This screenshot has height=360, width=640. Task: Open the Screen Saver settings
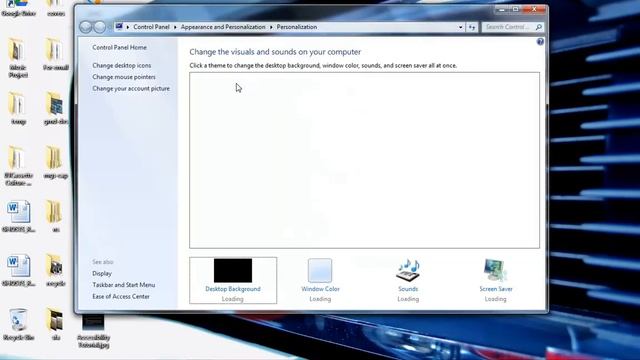point(496,280)
